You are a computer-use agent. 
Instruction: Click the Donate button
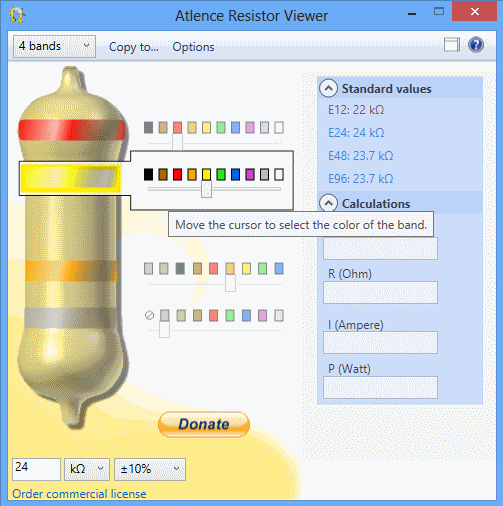204,424
